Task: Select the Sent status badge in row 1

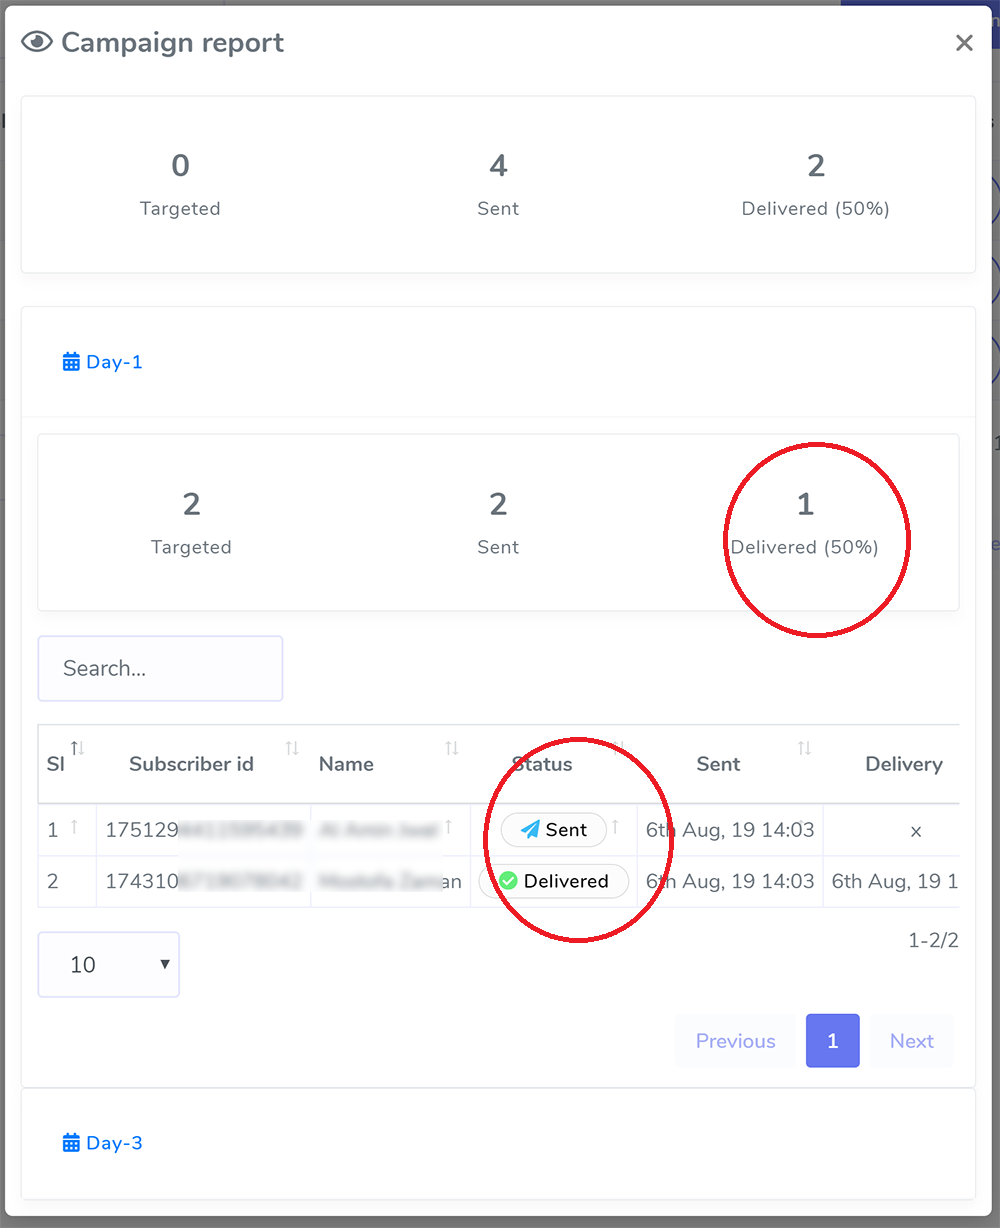Action: 554,829
